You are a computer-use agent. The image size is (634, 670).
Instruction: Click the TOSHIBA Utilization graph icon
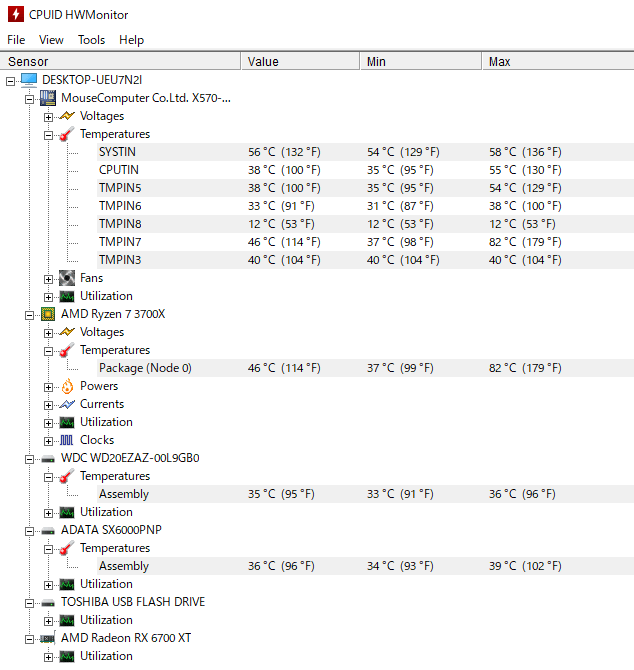(x=67, y=620)
